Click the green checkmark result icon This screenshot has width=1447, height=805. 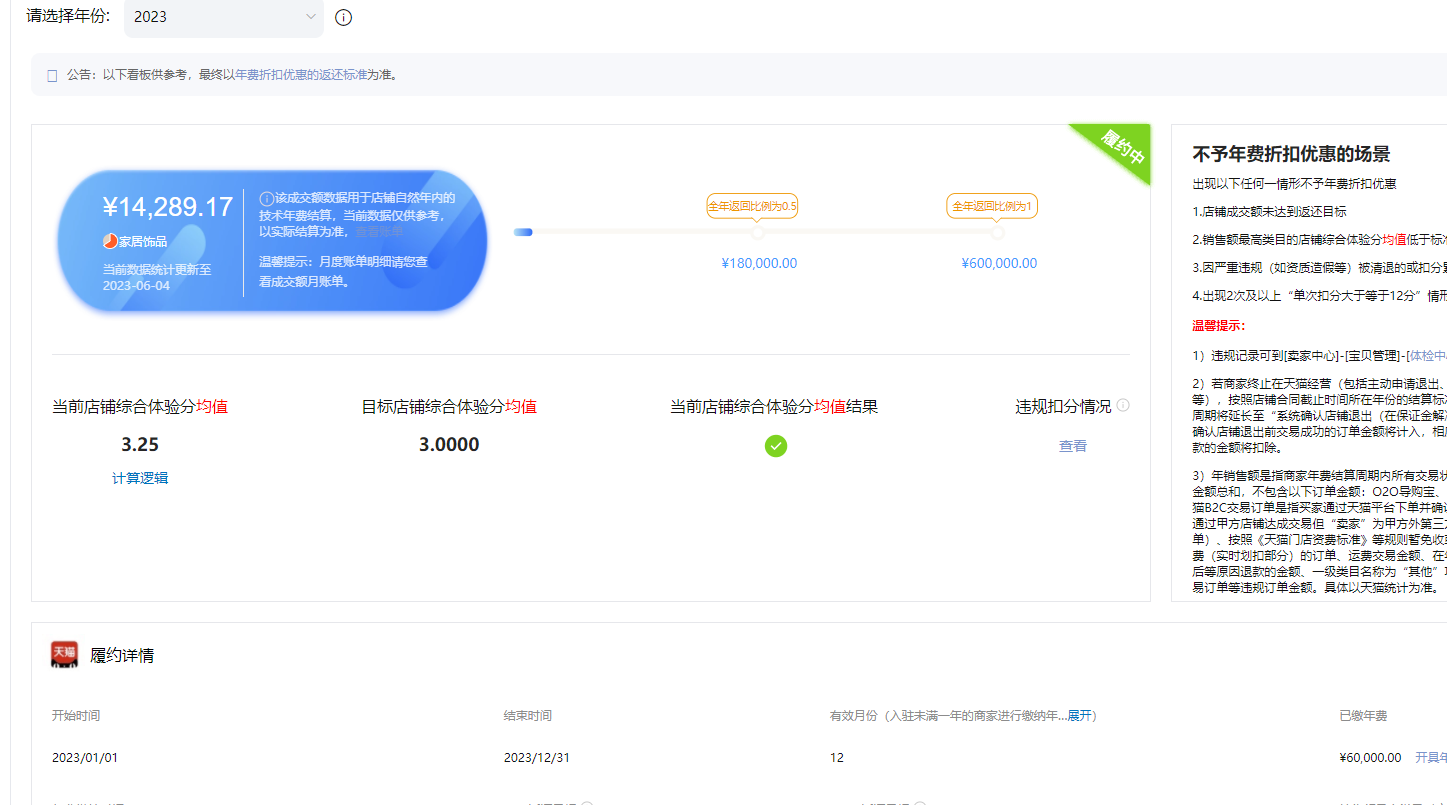[x=776, y=446]
